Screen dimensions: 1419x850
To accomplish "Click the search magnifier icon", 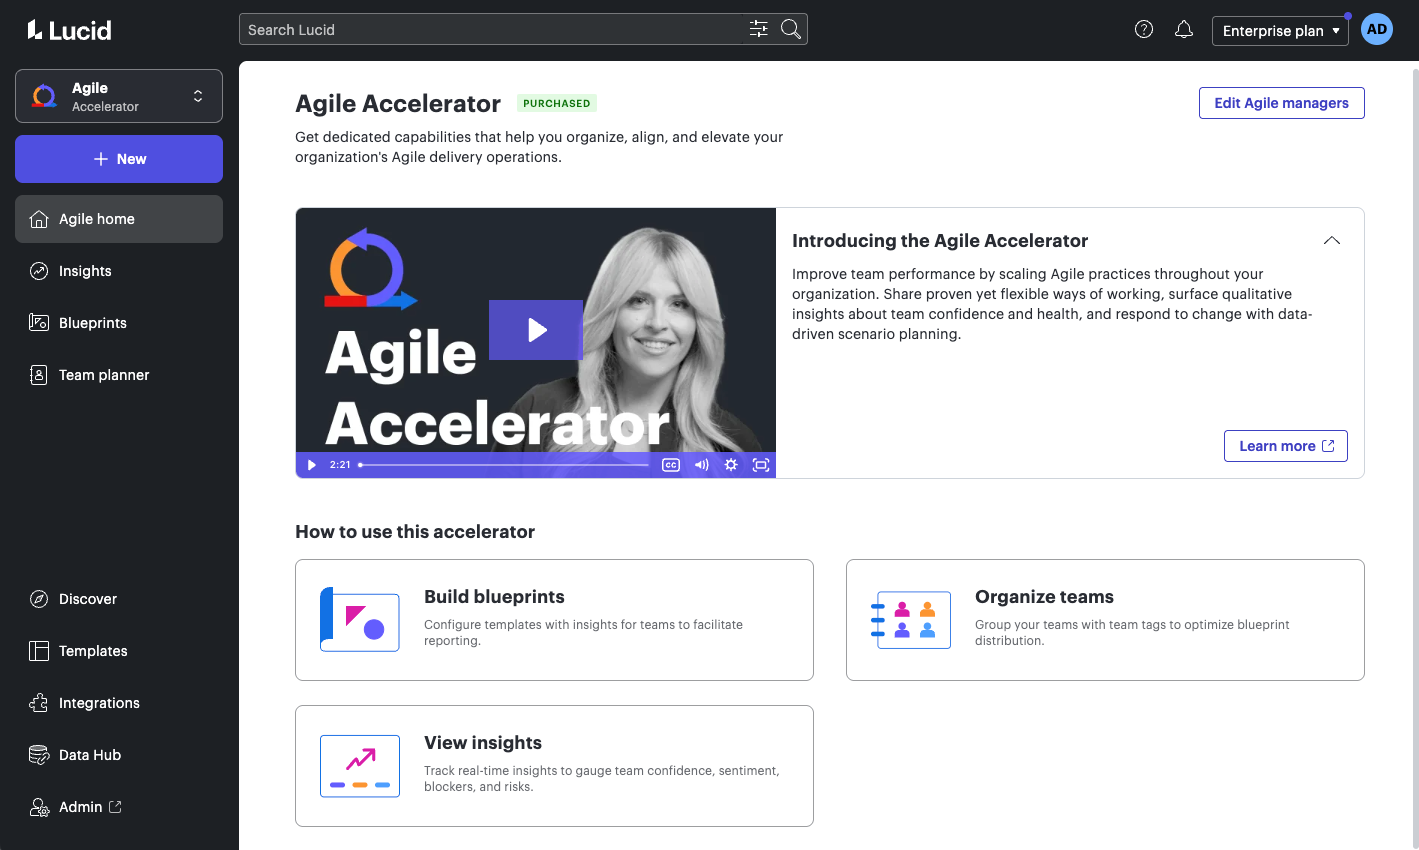I will (791, 29).
